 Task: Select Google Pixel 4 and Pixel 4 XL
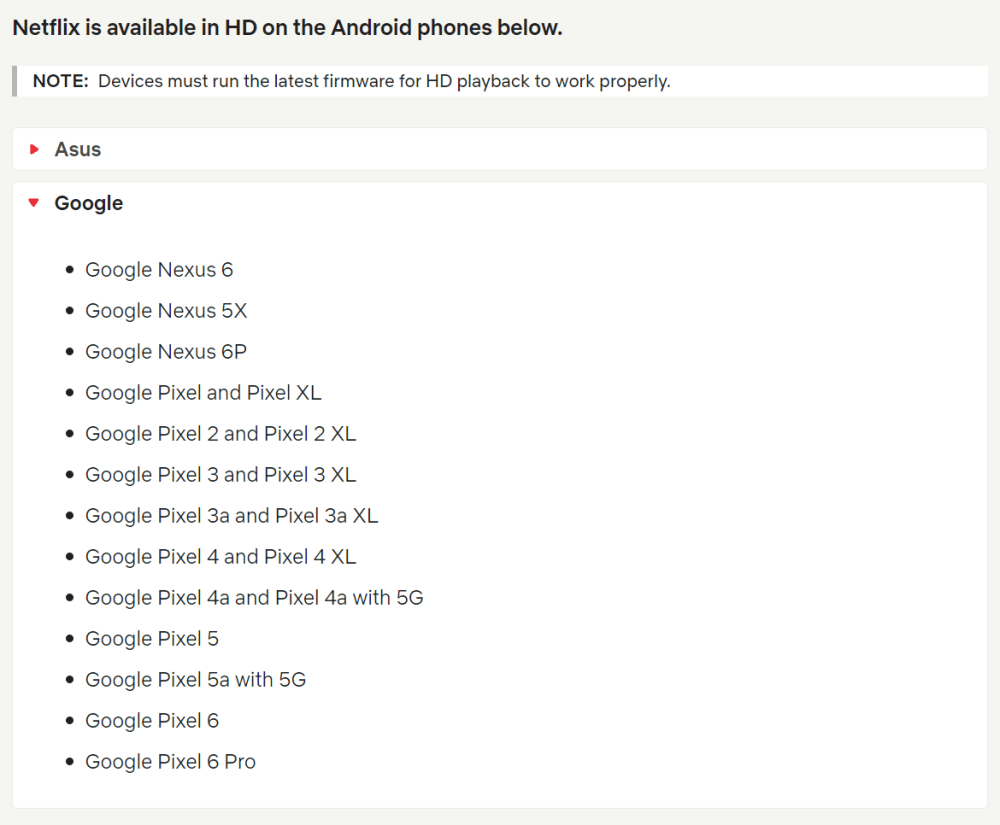point(220,557)
